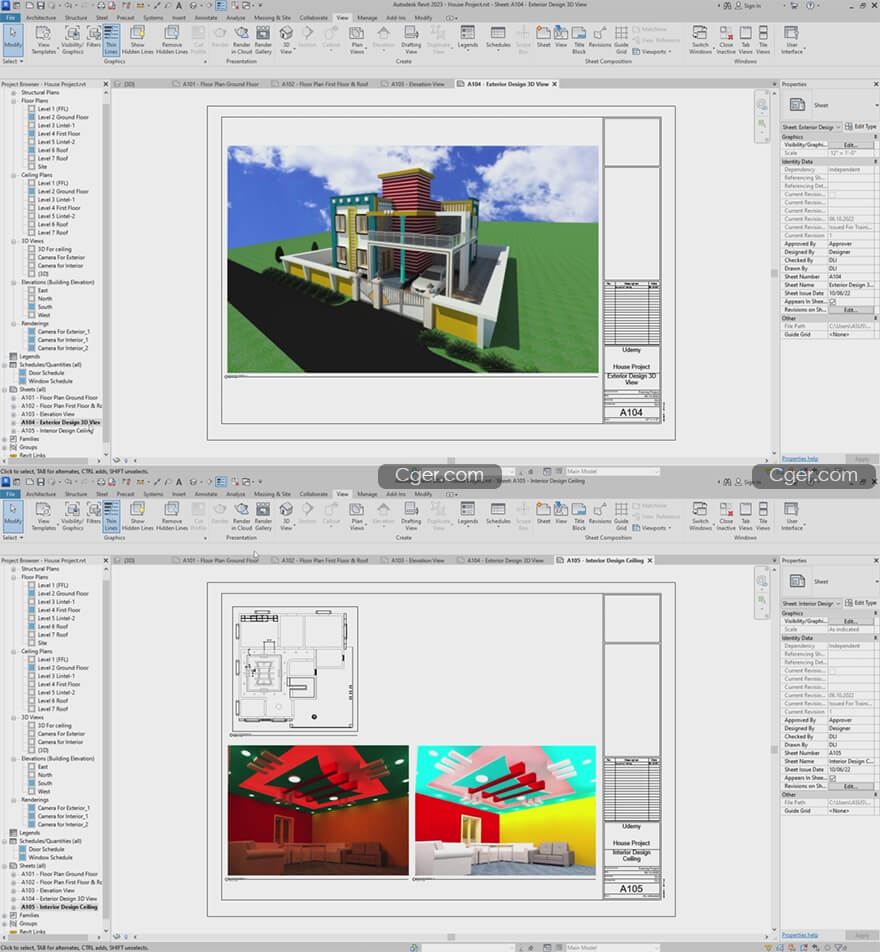The height and width of the screenshot is (952, 880).
Task: Click the ceiling plan viewport on sheet A105
Action: point(295,668)
